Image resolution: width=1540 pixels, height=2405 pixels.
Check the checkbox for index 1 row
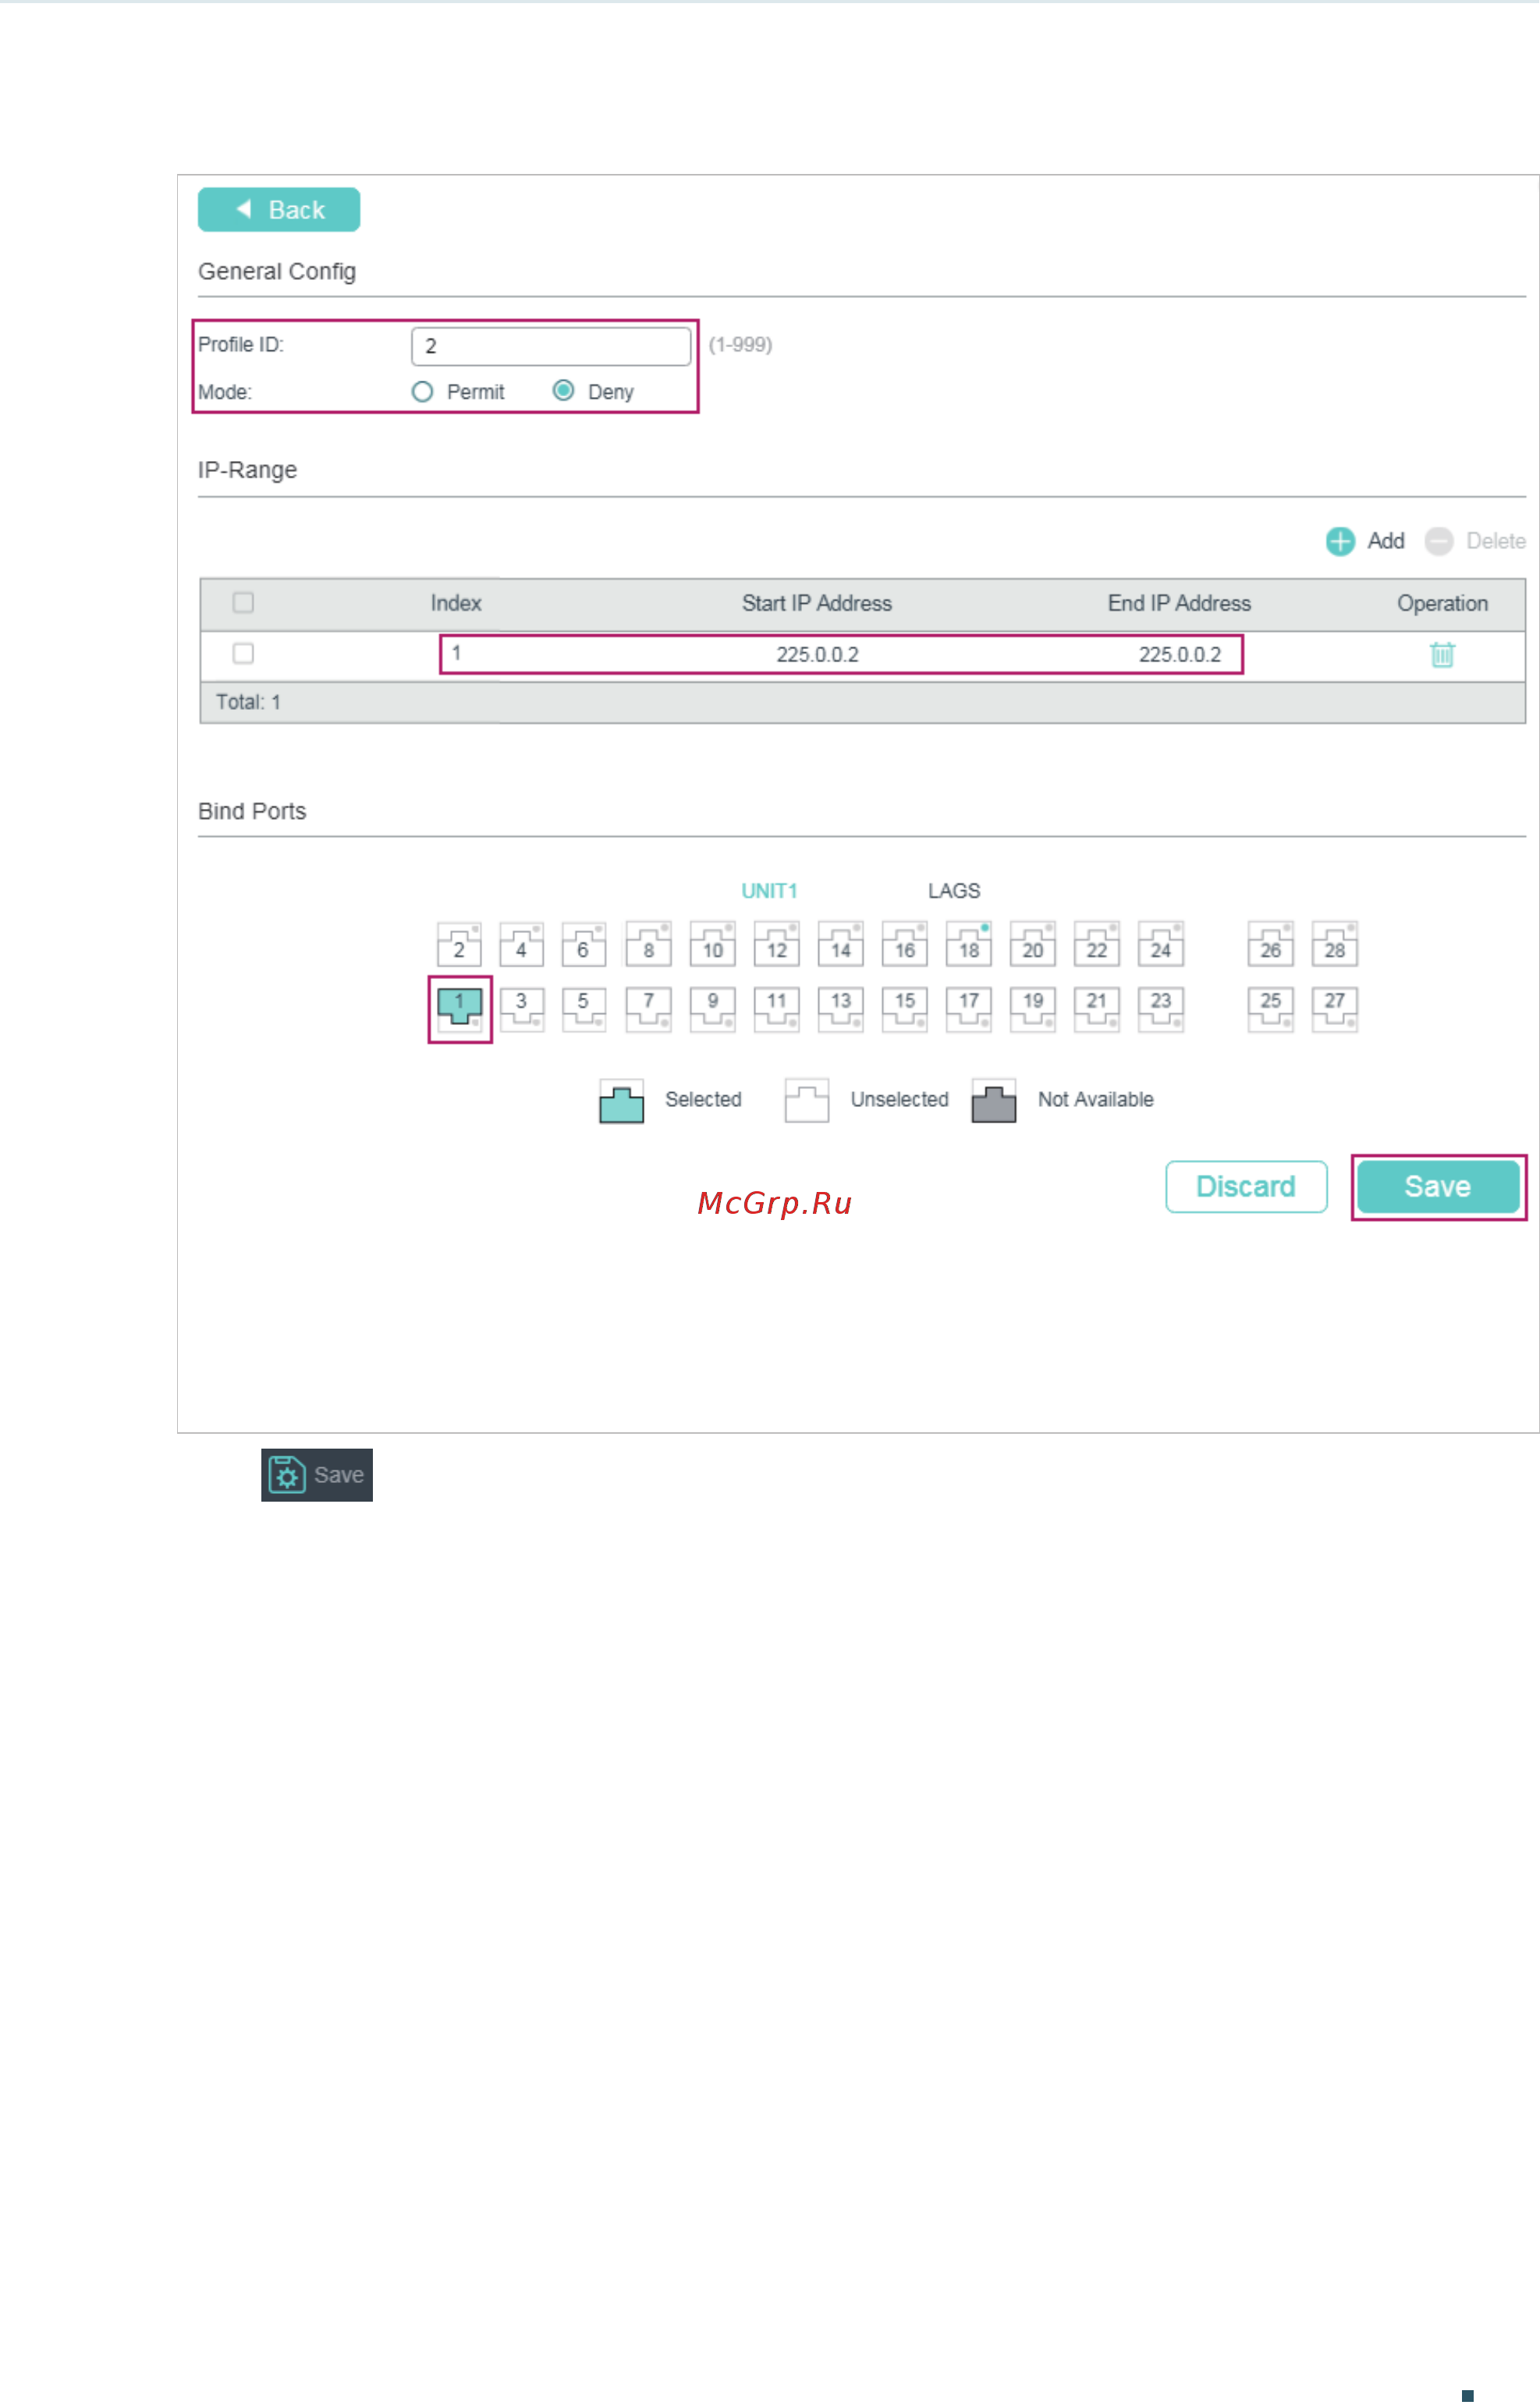point(243,654)
